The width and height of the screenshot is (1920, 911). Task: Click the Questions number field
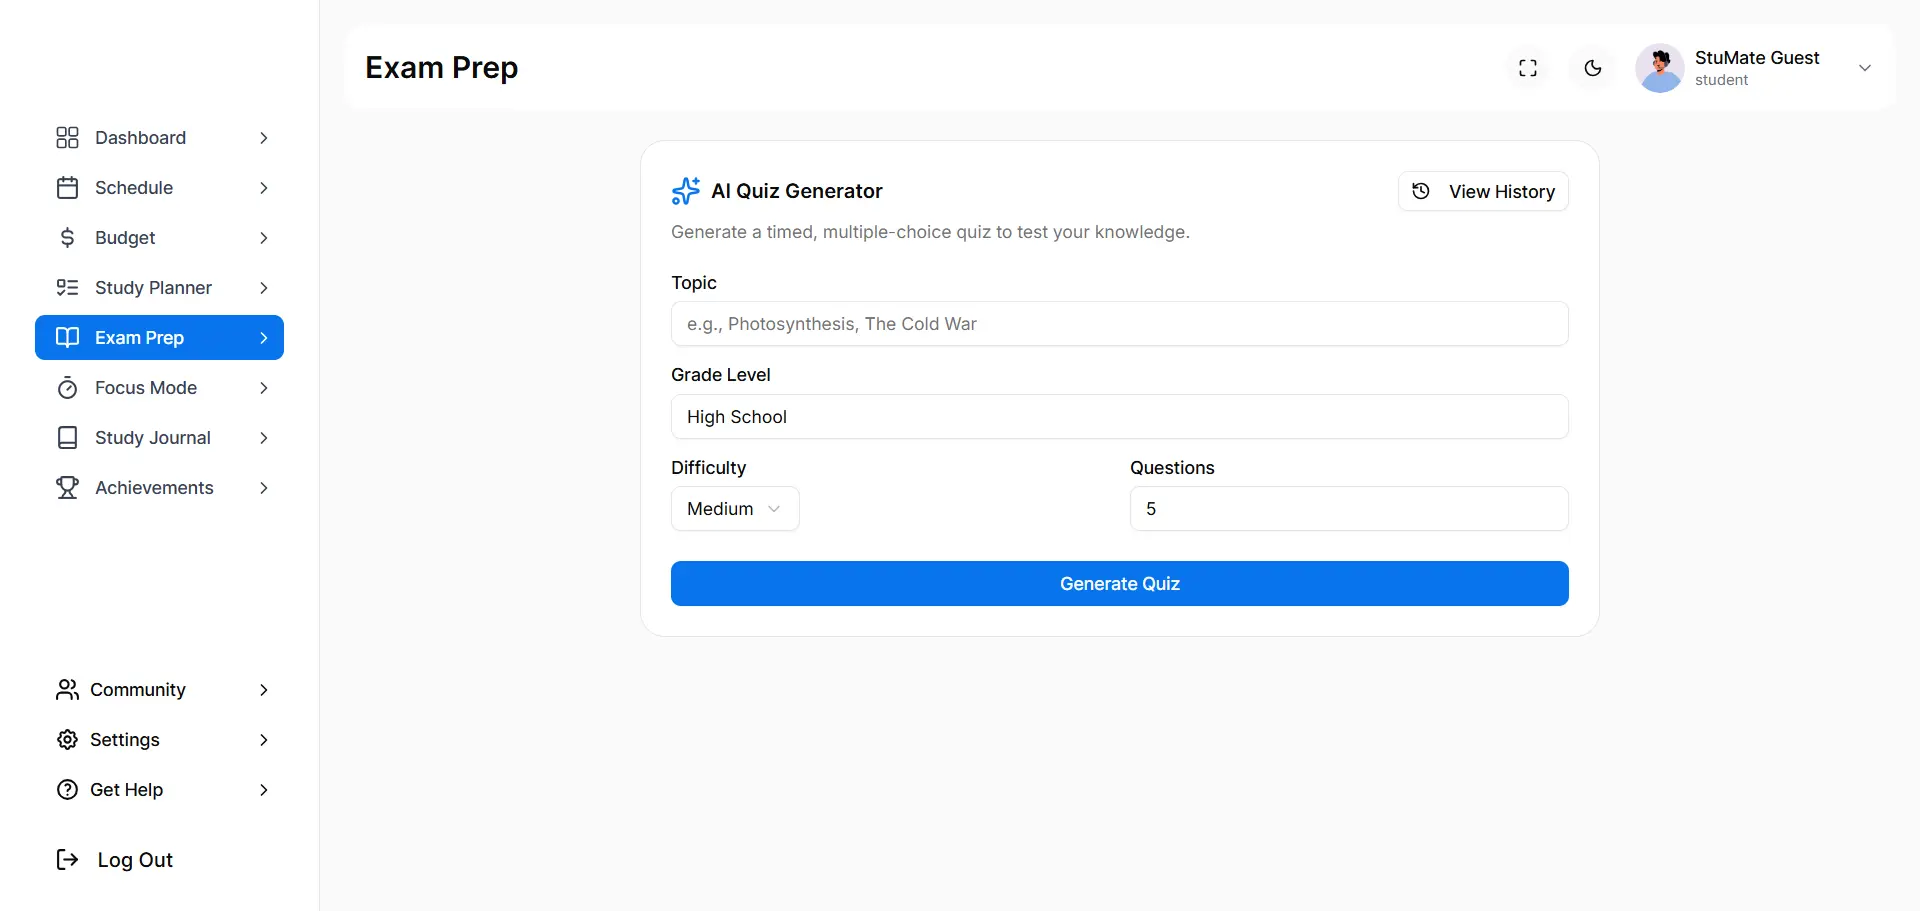[x=1348, y=509]
